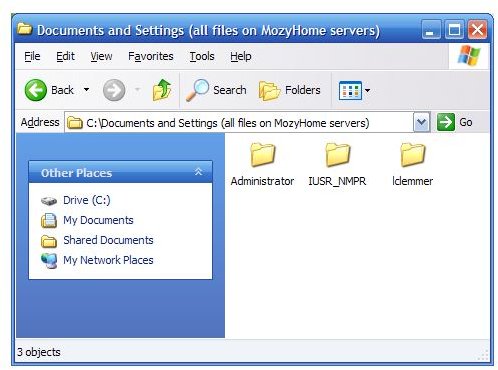Viewport: 498px width, 370px height.
Task: Open the Back history dropdown arrow
Action: click(86, 90)
